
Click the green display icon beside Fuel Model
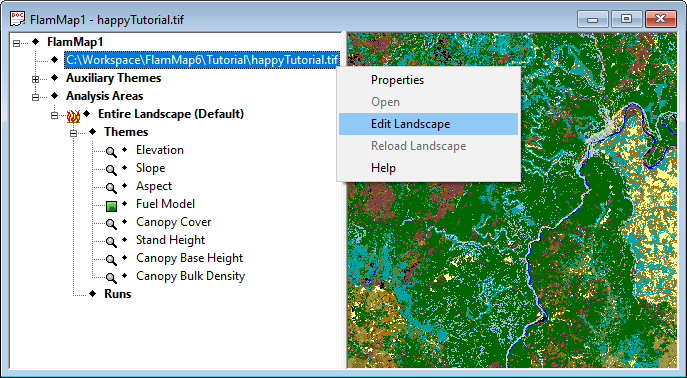[x=111, y=205]
